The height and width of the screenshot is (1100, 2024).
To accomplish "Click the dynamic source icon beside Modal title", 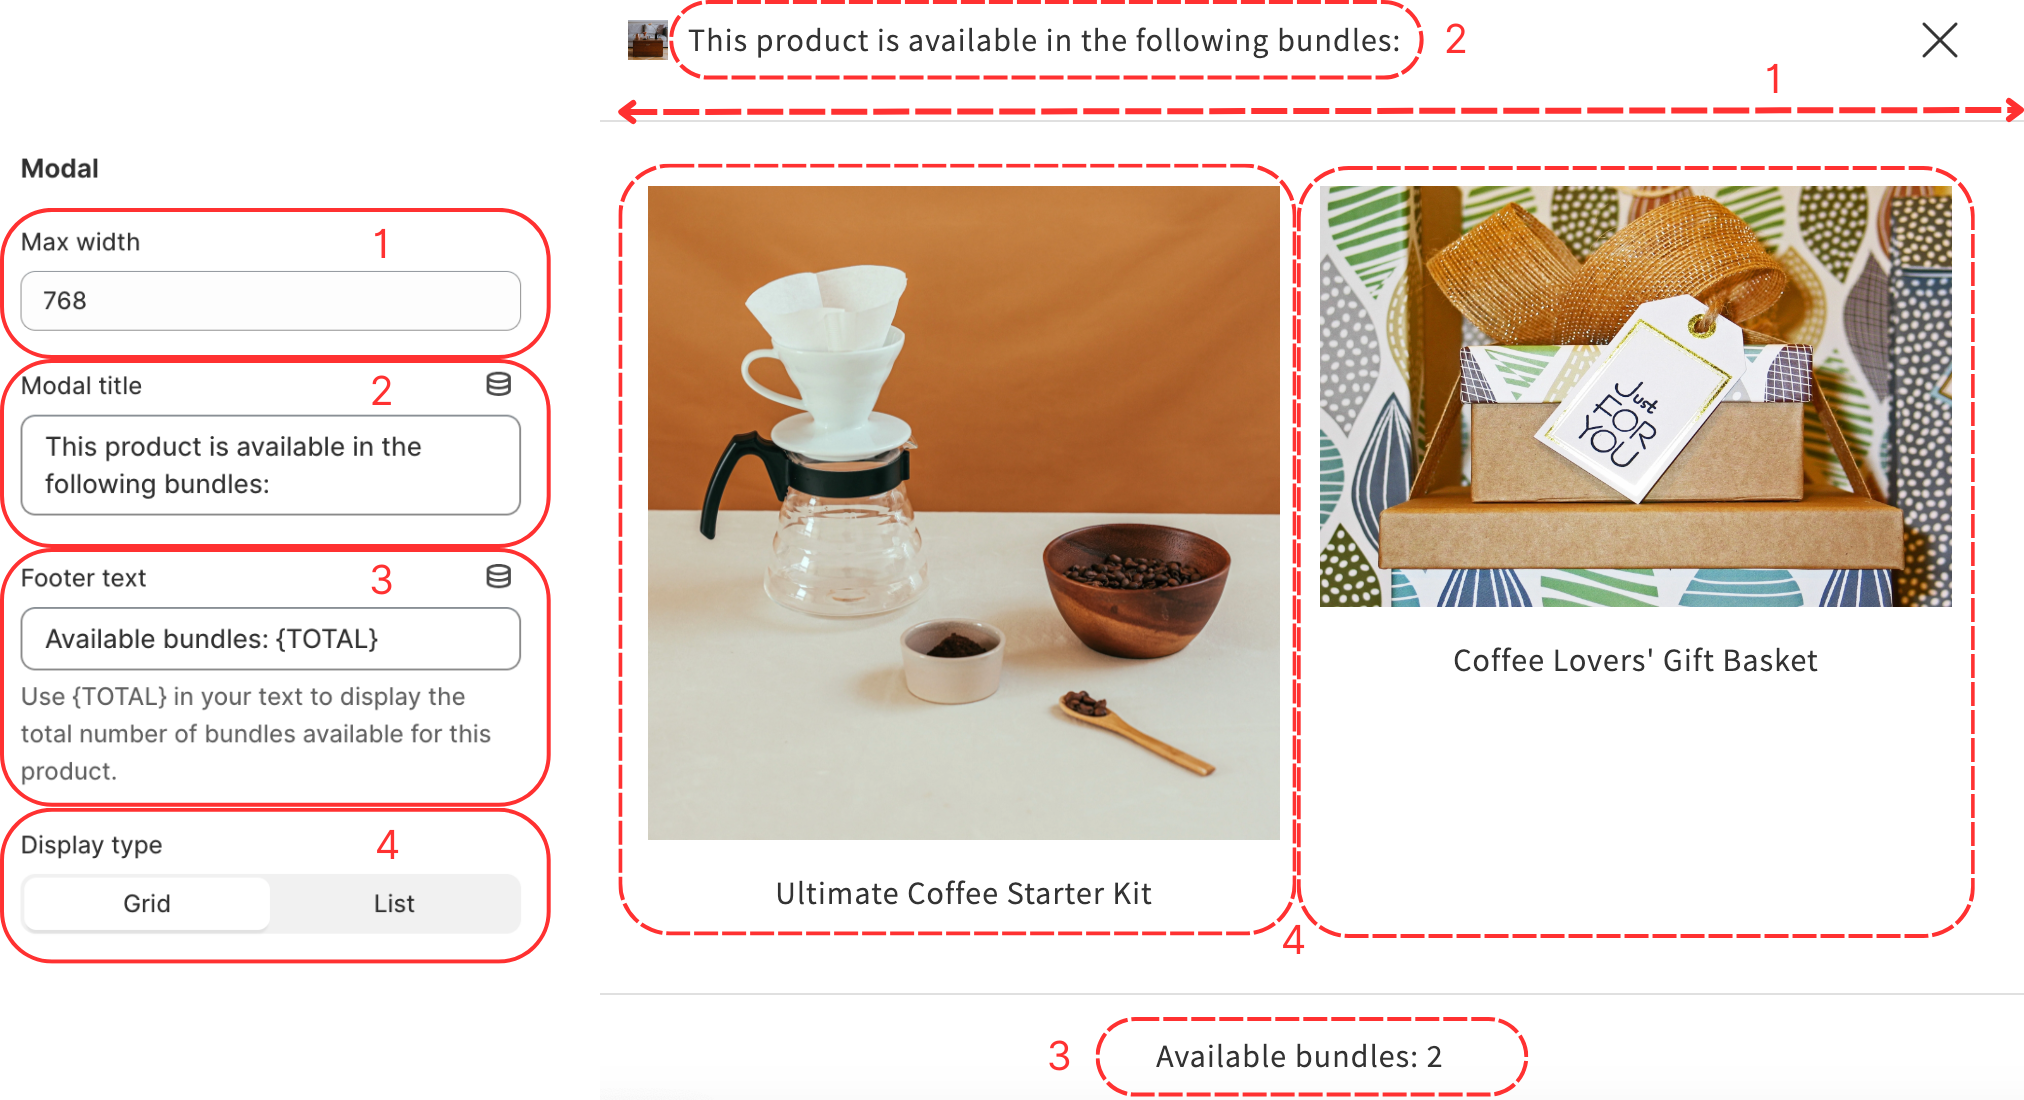I will click(498, 385).
